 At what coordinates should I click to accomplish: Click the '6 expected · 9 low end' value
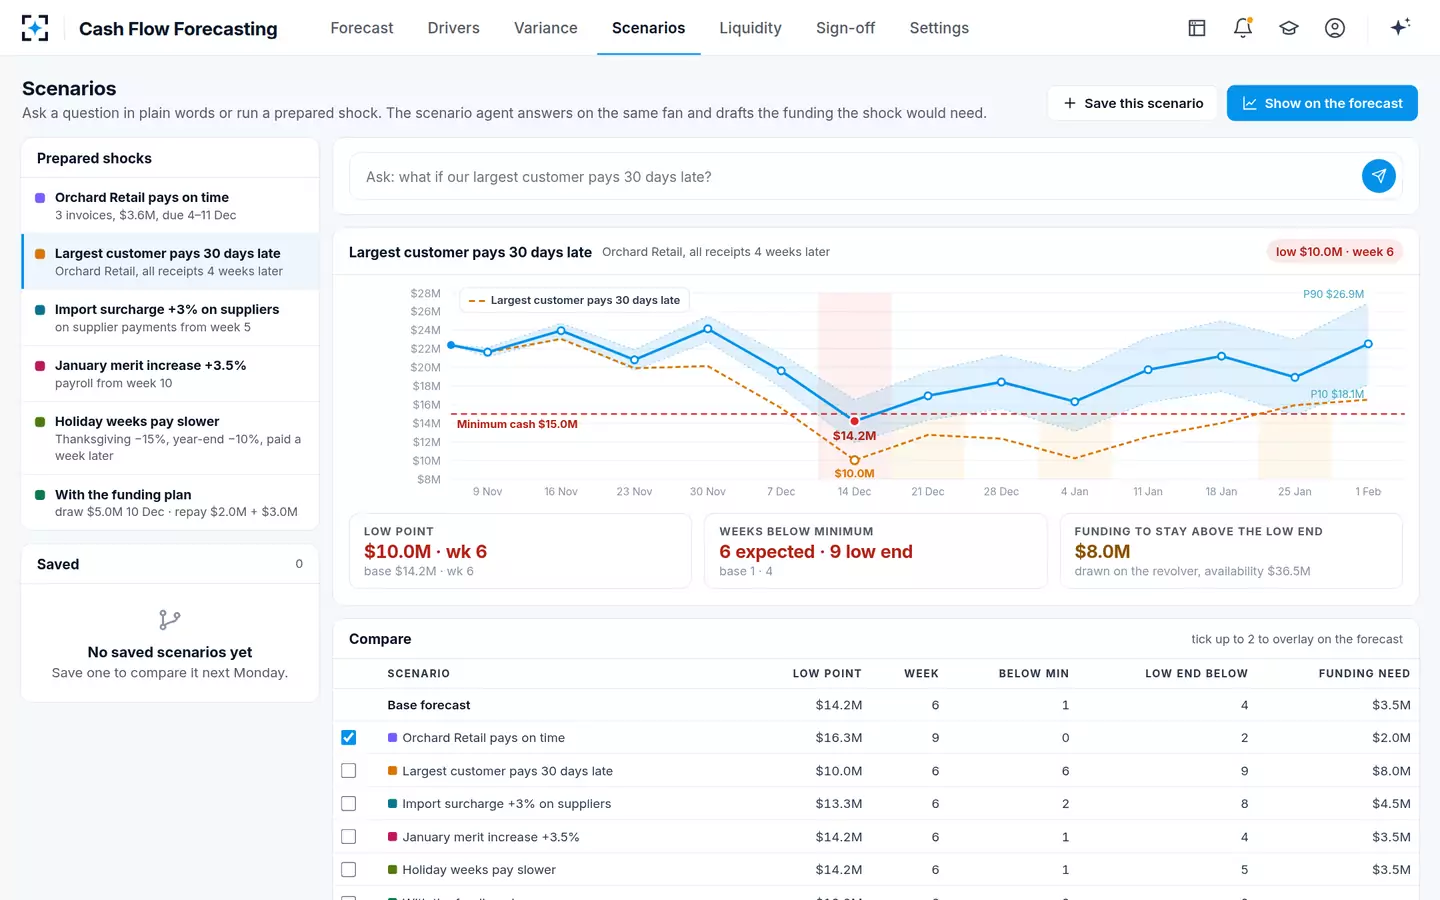[x=816, y=552]
